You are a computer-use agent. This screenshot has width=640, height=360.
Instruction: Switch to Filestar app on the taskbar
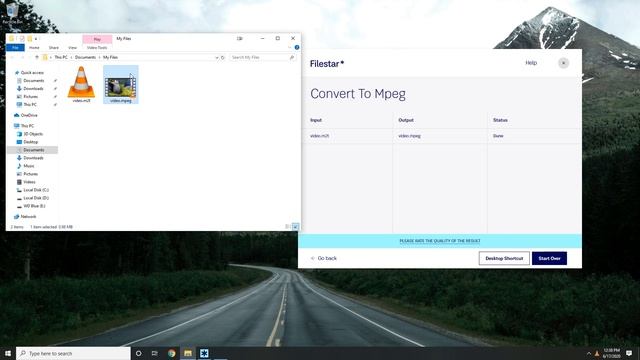(204, 353)
